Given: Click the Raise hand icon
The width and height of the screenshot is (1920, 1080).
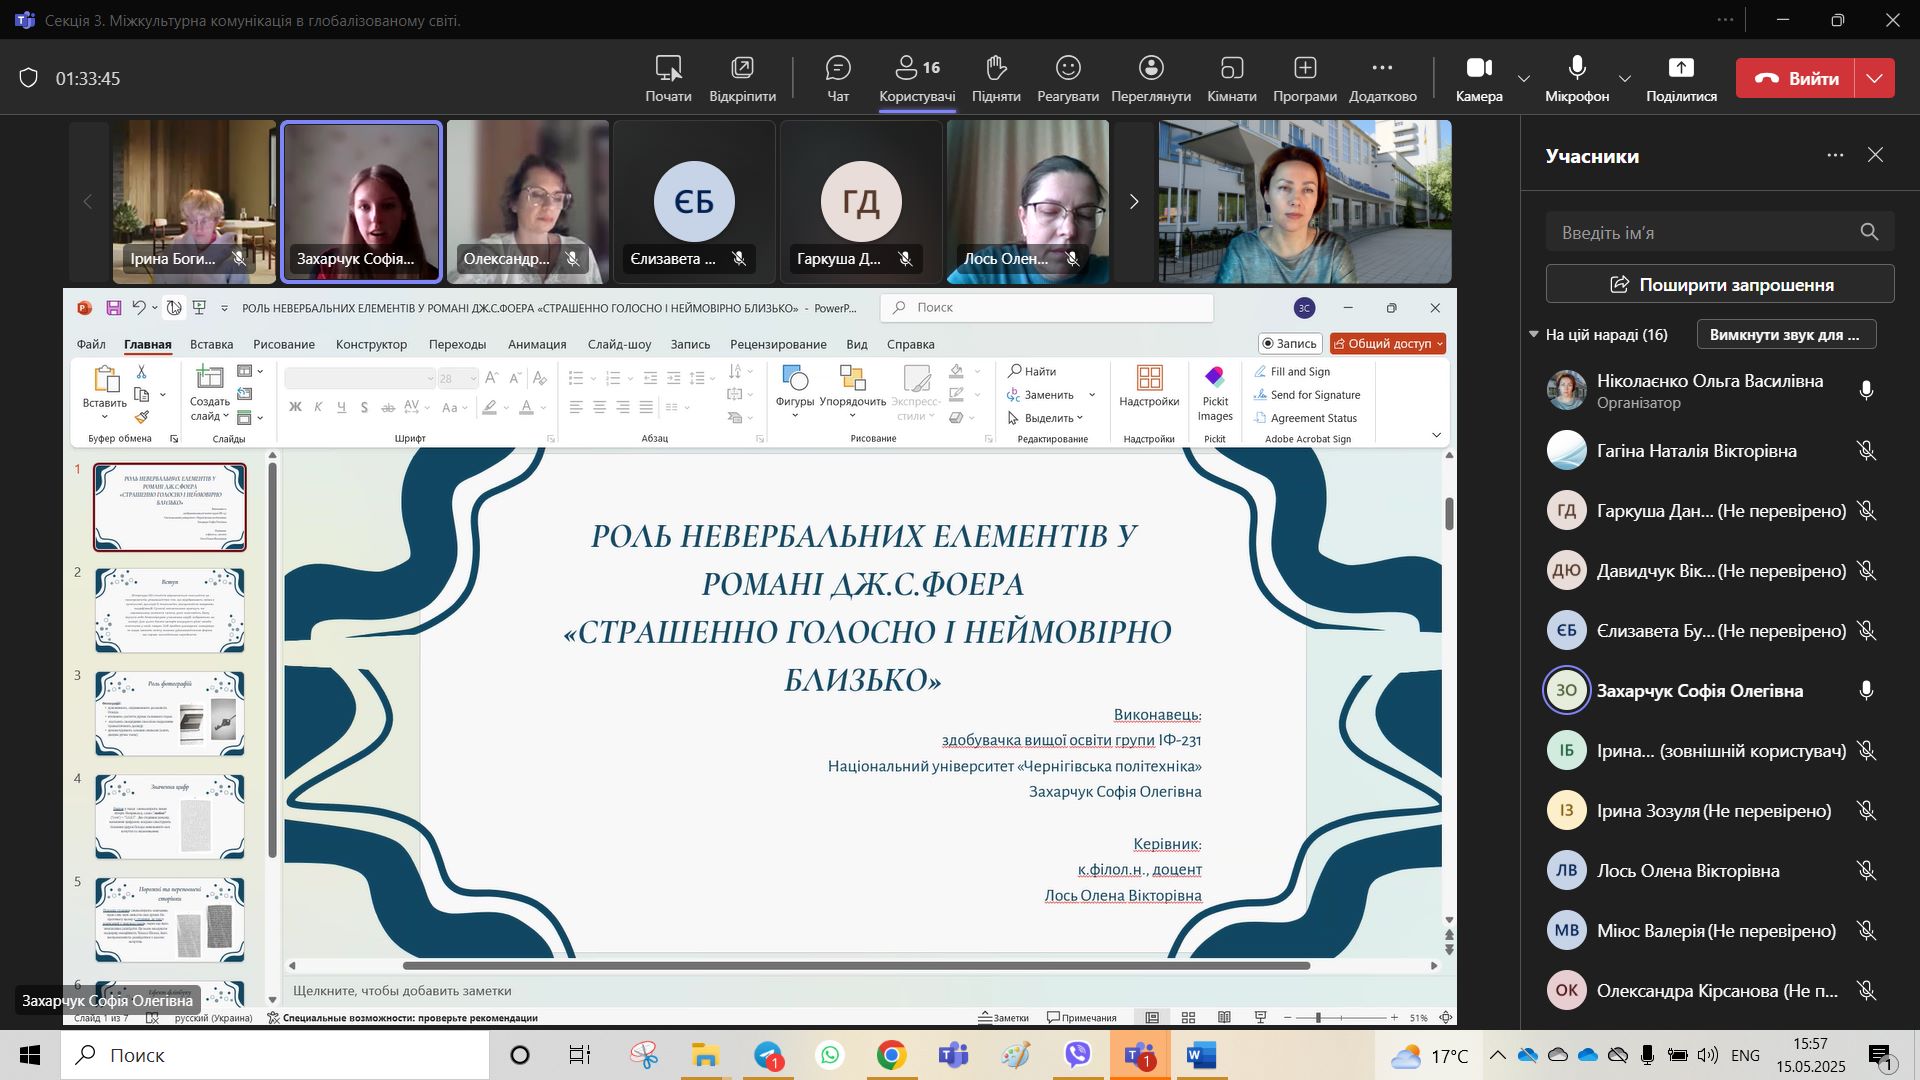Looking at the screenshot, I should (995, 68).
